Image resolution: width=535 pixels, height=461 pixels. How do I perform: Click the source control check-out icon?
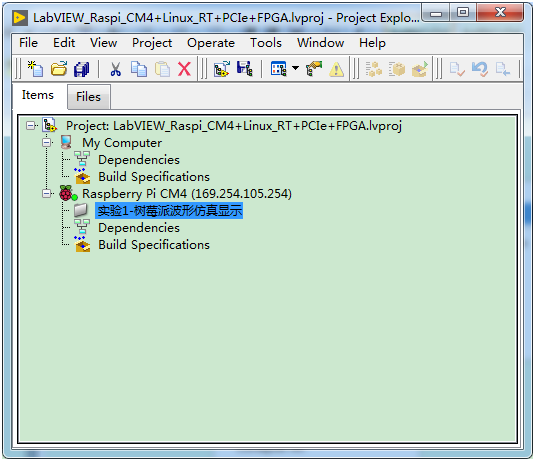pos(503,69)
